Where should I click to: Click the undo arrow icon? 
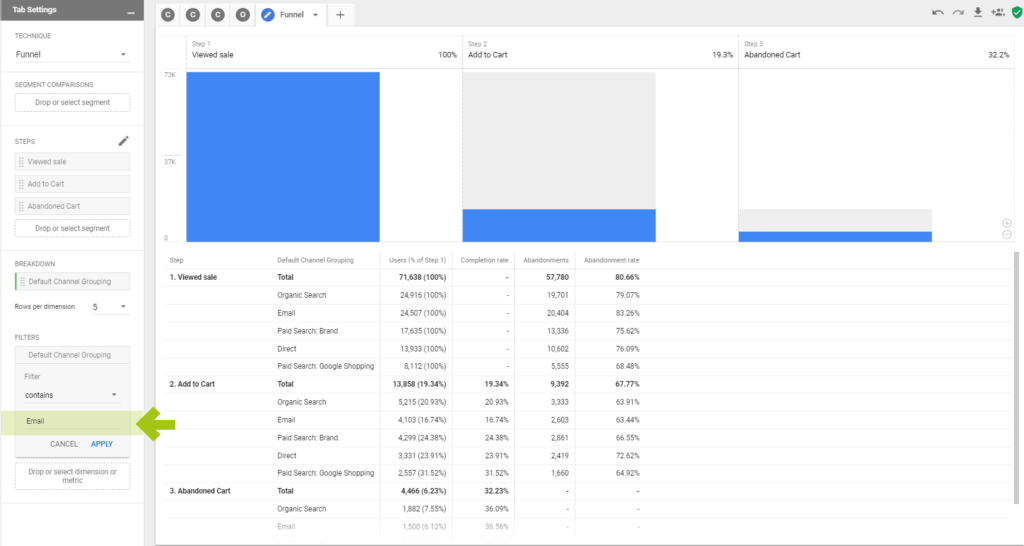937,12
